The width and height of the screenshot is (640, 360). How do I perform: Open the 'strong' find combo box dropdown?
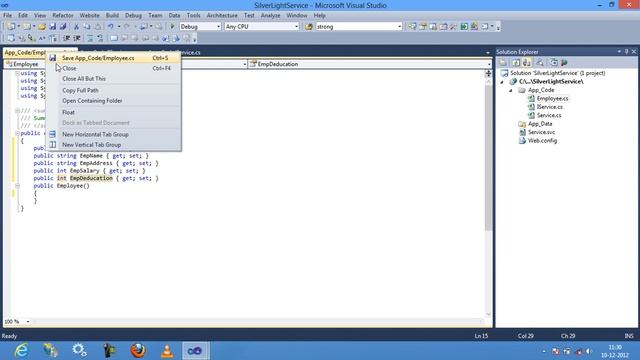coord(400,27)
